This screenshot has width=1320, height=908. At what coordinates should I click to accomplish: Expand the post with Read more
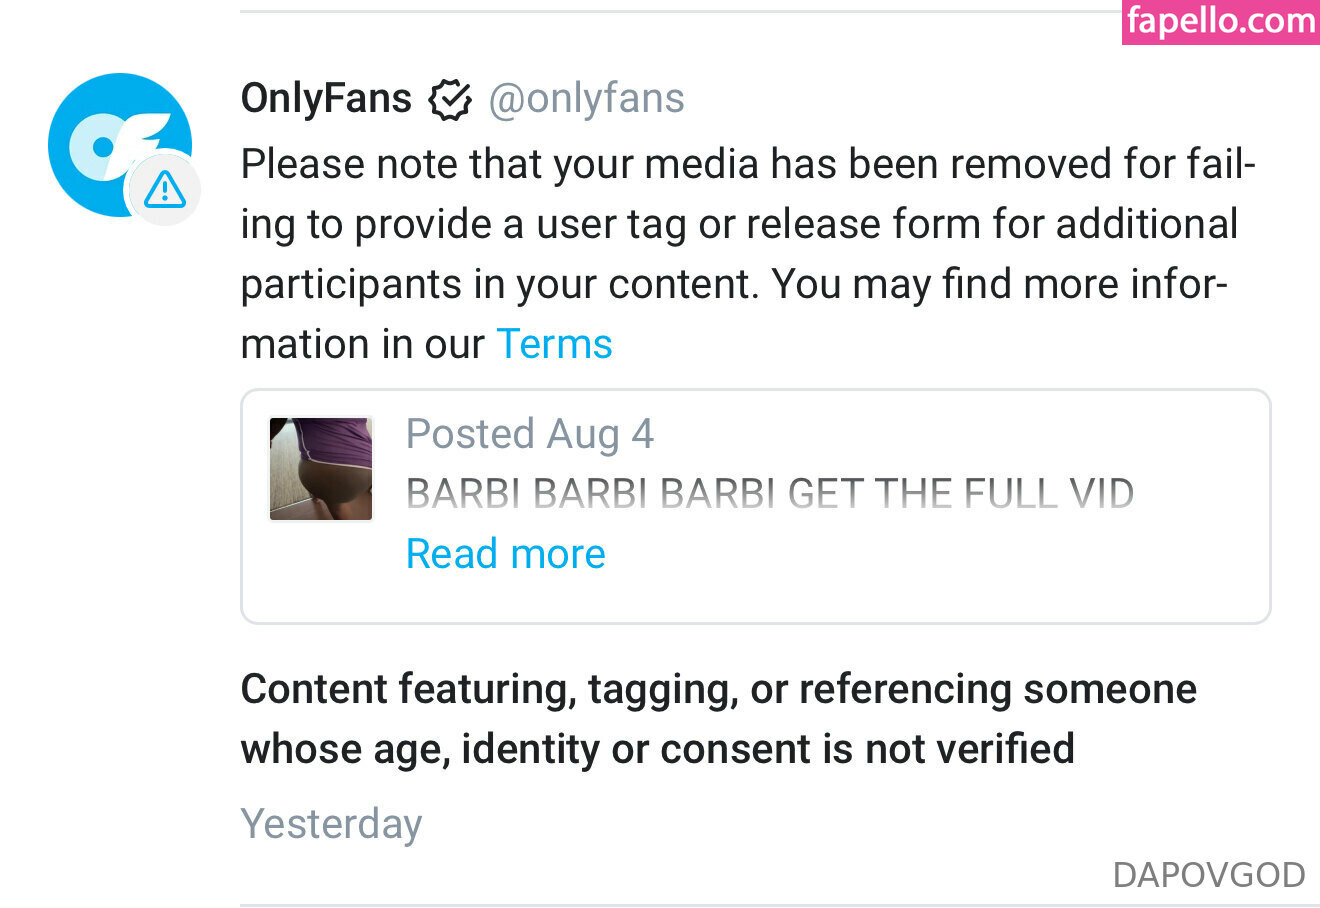click(506, 554)
